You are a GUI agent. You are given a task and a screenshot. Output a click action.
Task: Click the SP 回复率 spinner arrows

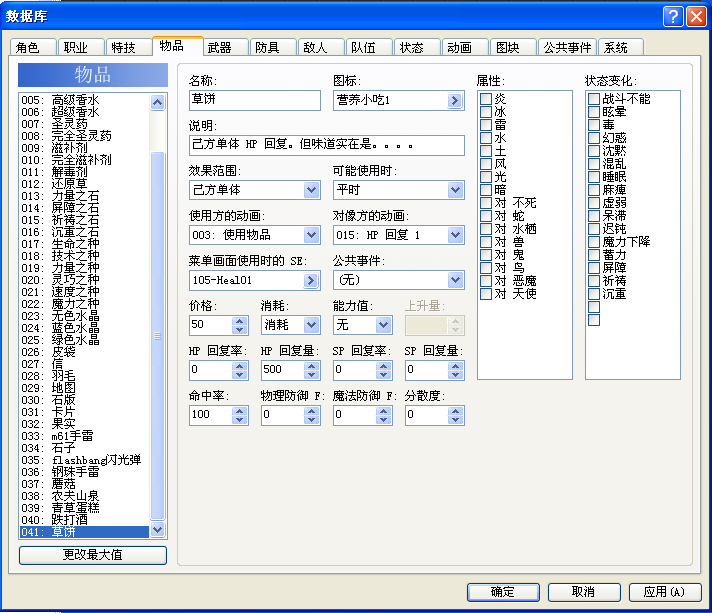384,370
